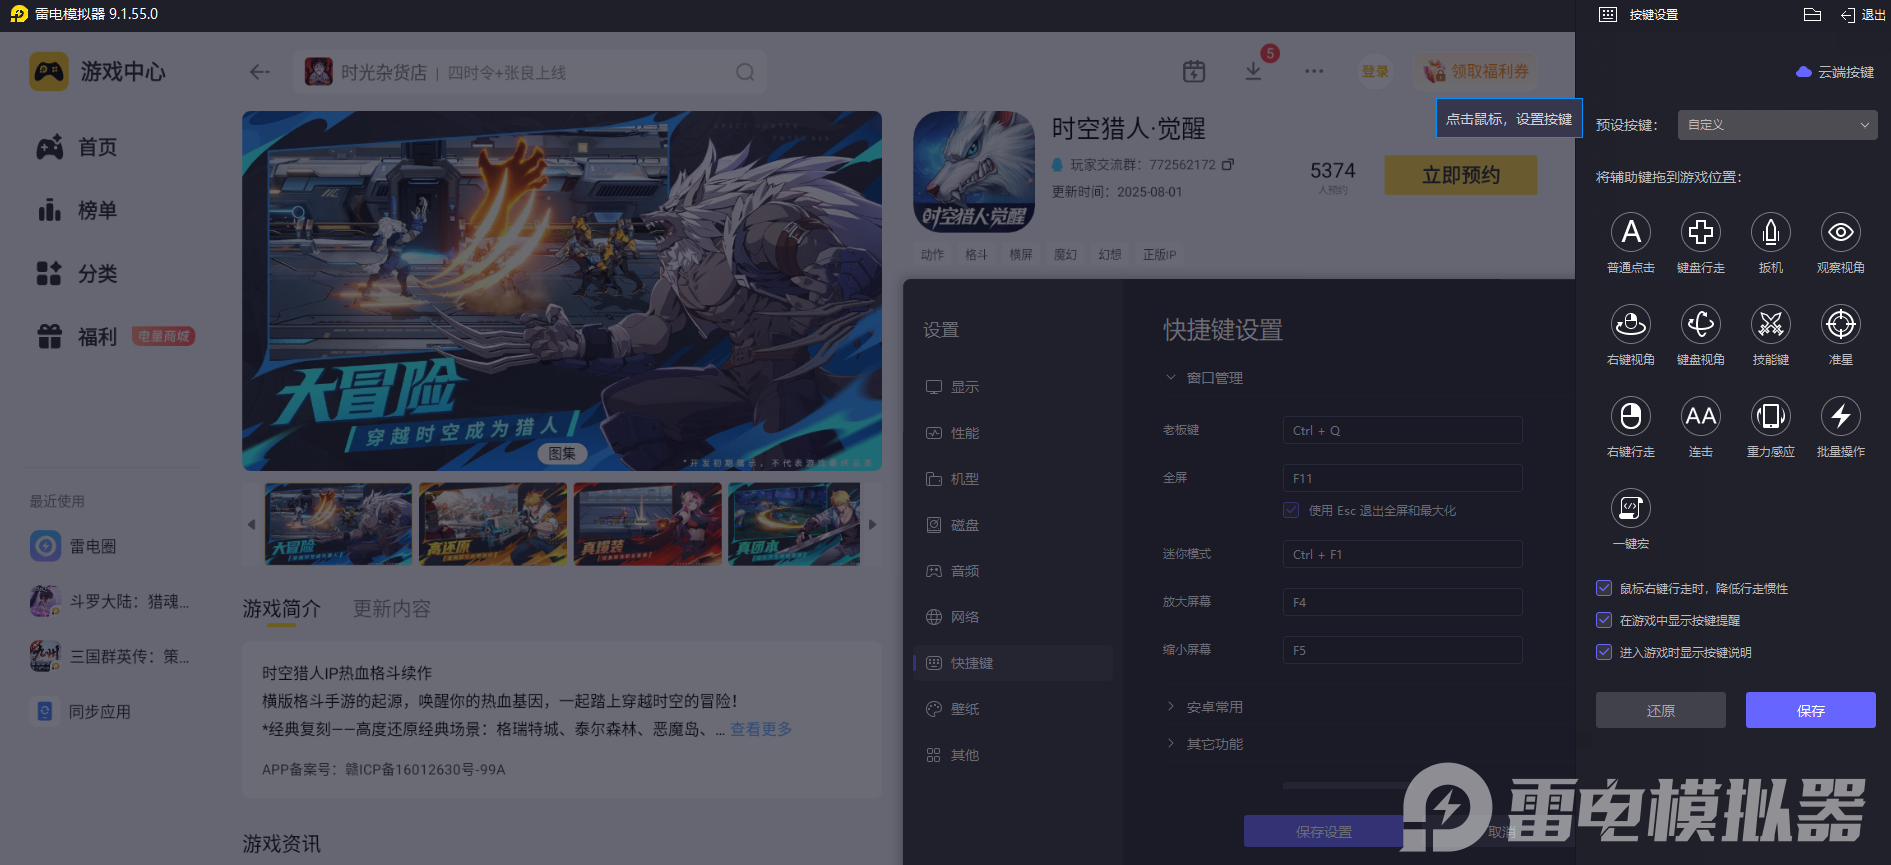Open the keymap folder icon
Screen dimensions: 1891x865
click(1812, 14)
